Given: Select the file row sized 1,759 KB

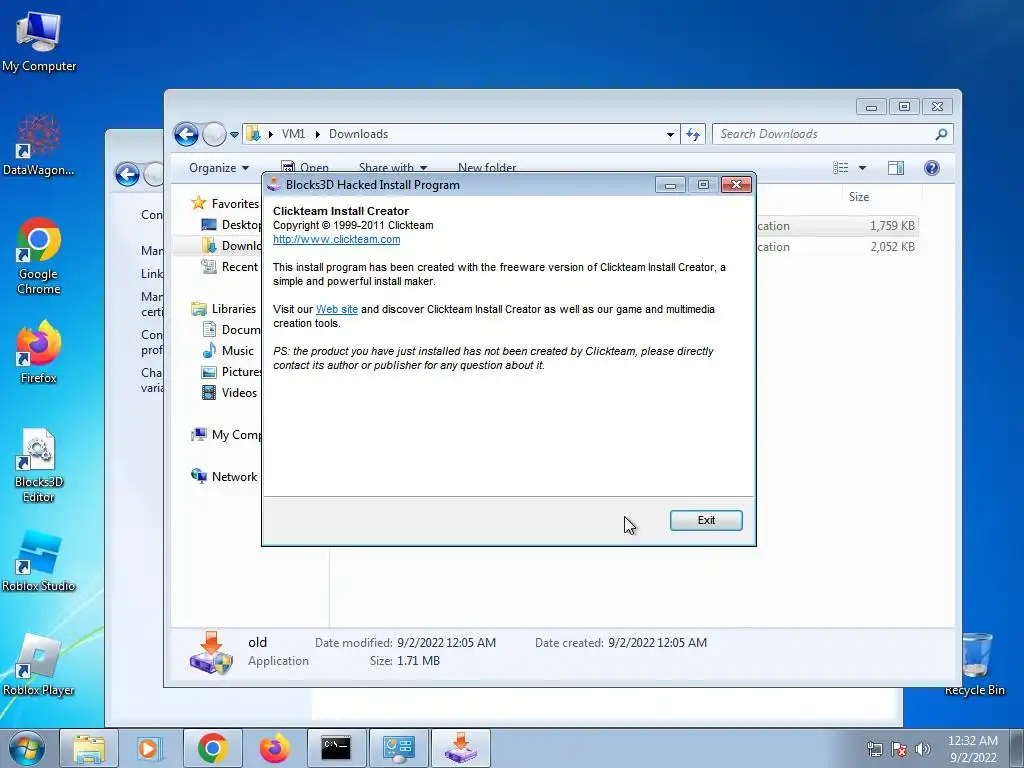Looking at the screenshot, I should tap(837, 226).
